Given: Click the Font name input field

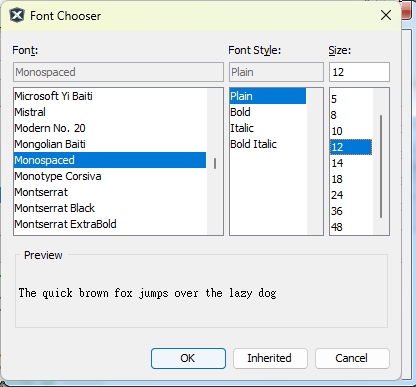Looking at the screenshot, I should coord(118,72).
